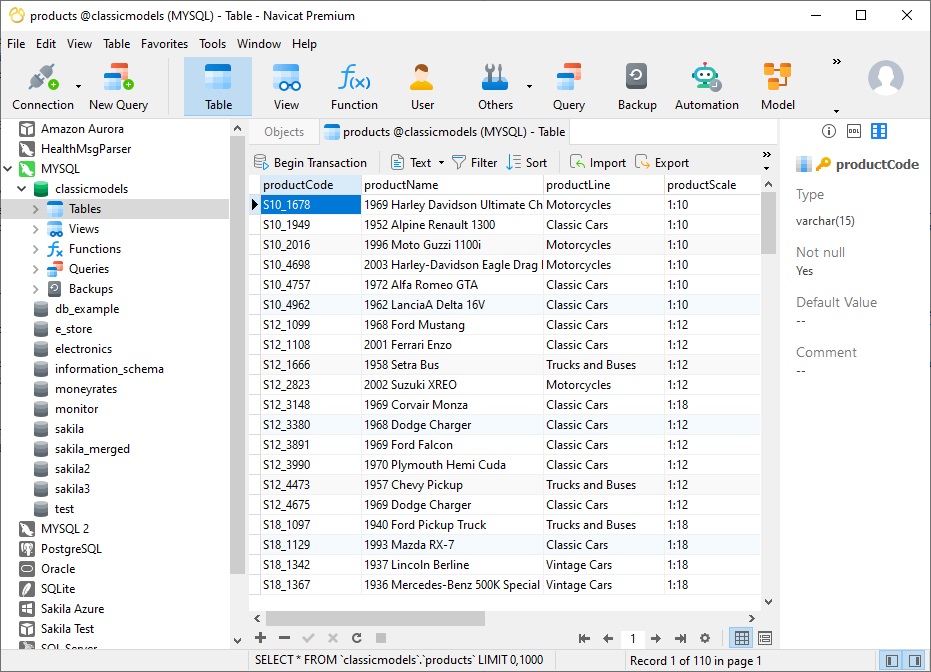Switch to form view
The image size is (931, 672).
765,638
